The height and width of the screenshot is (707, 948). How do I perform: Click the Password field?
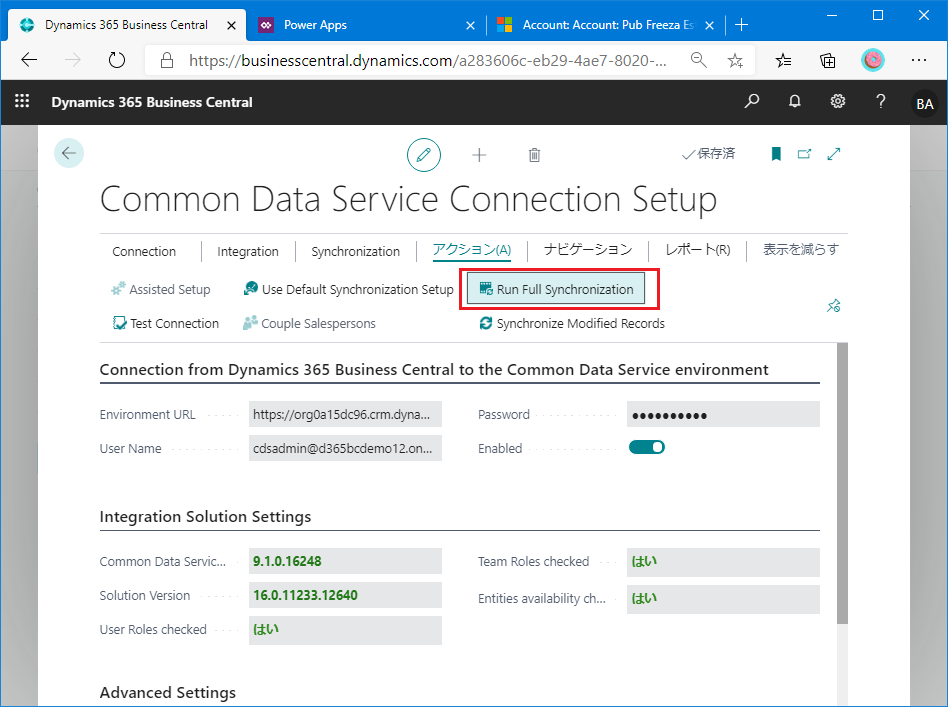723,415
